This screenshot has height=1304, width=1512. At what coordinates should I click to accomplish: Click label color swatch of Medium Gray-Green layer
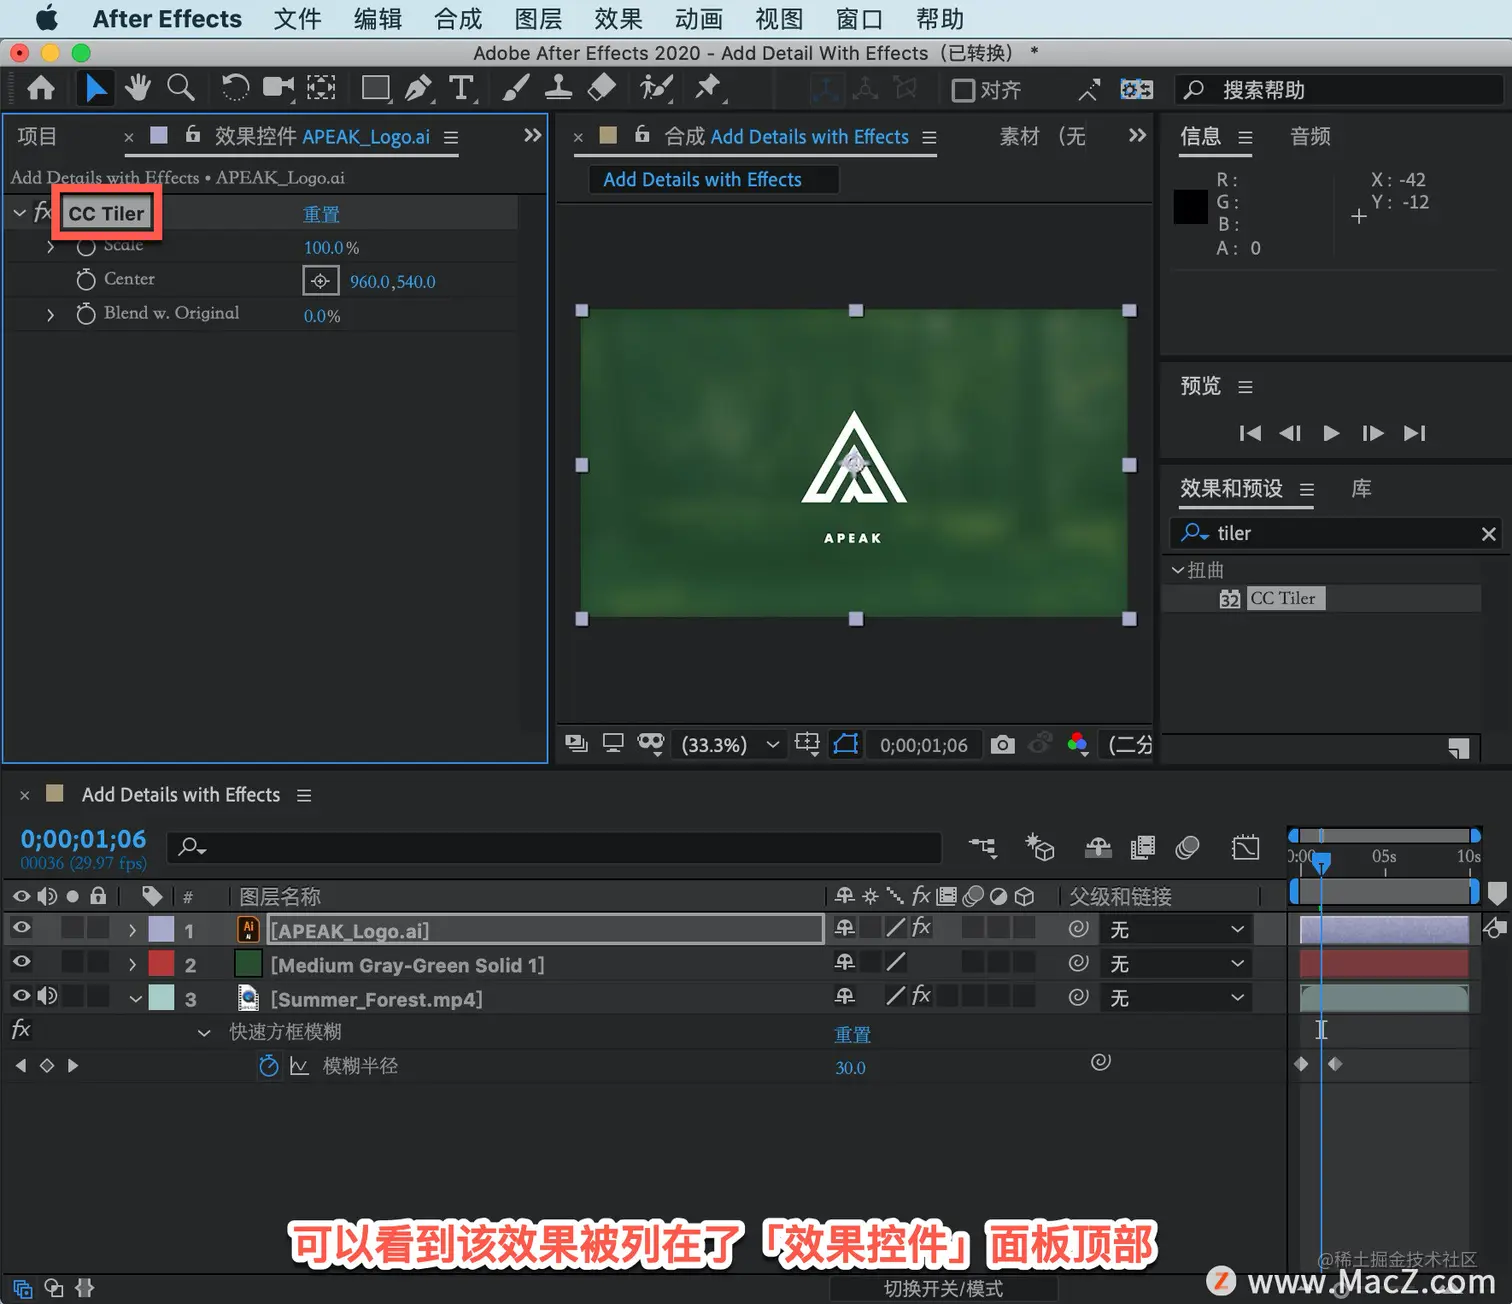(161, 963)
